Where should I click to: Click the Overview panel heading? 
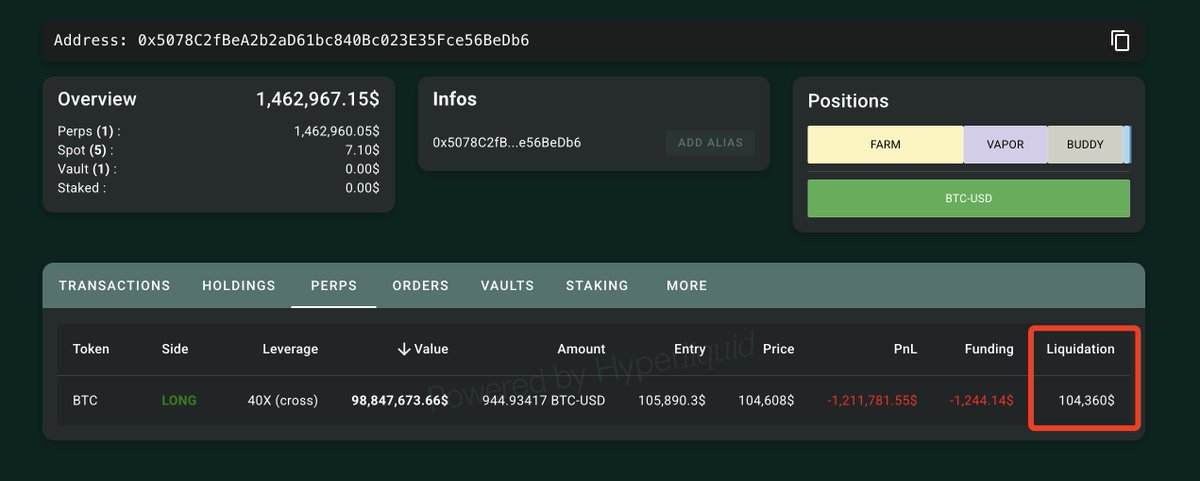click(x=97, y=99)
